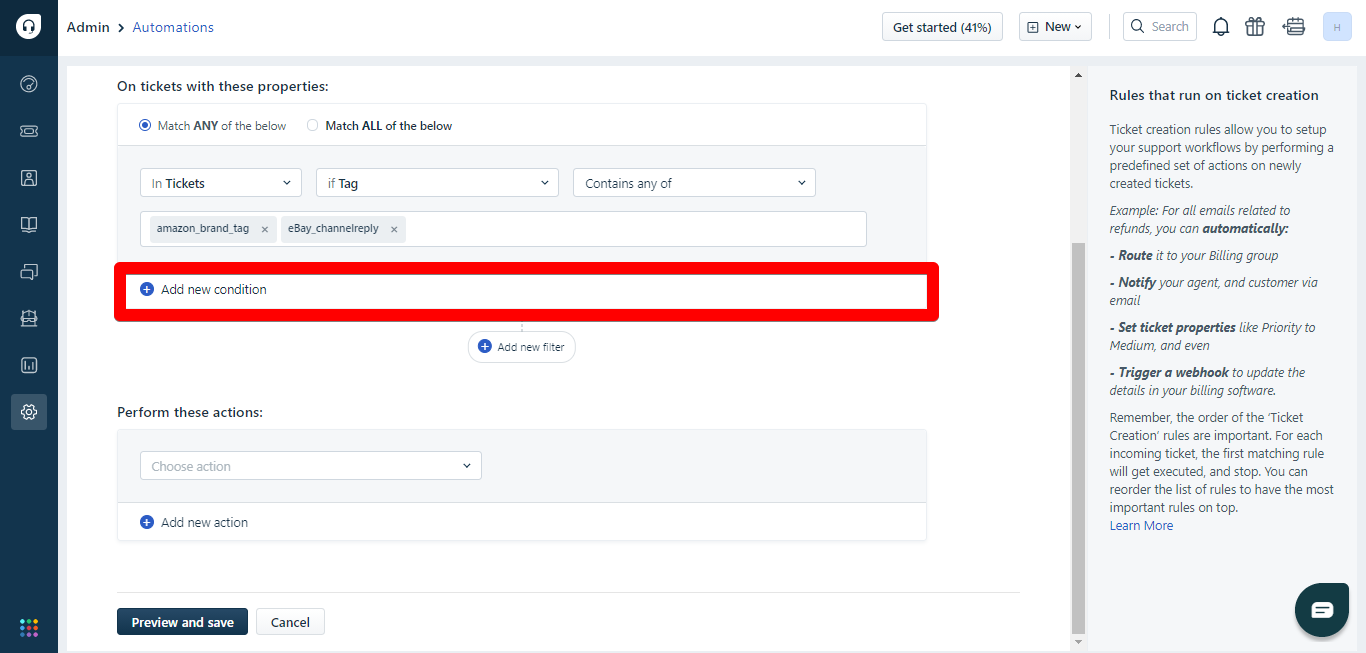Open the Admin gear sidebar icon
Viewport: 1366px width, 653px height.
coord(29,412)
